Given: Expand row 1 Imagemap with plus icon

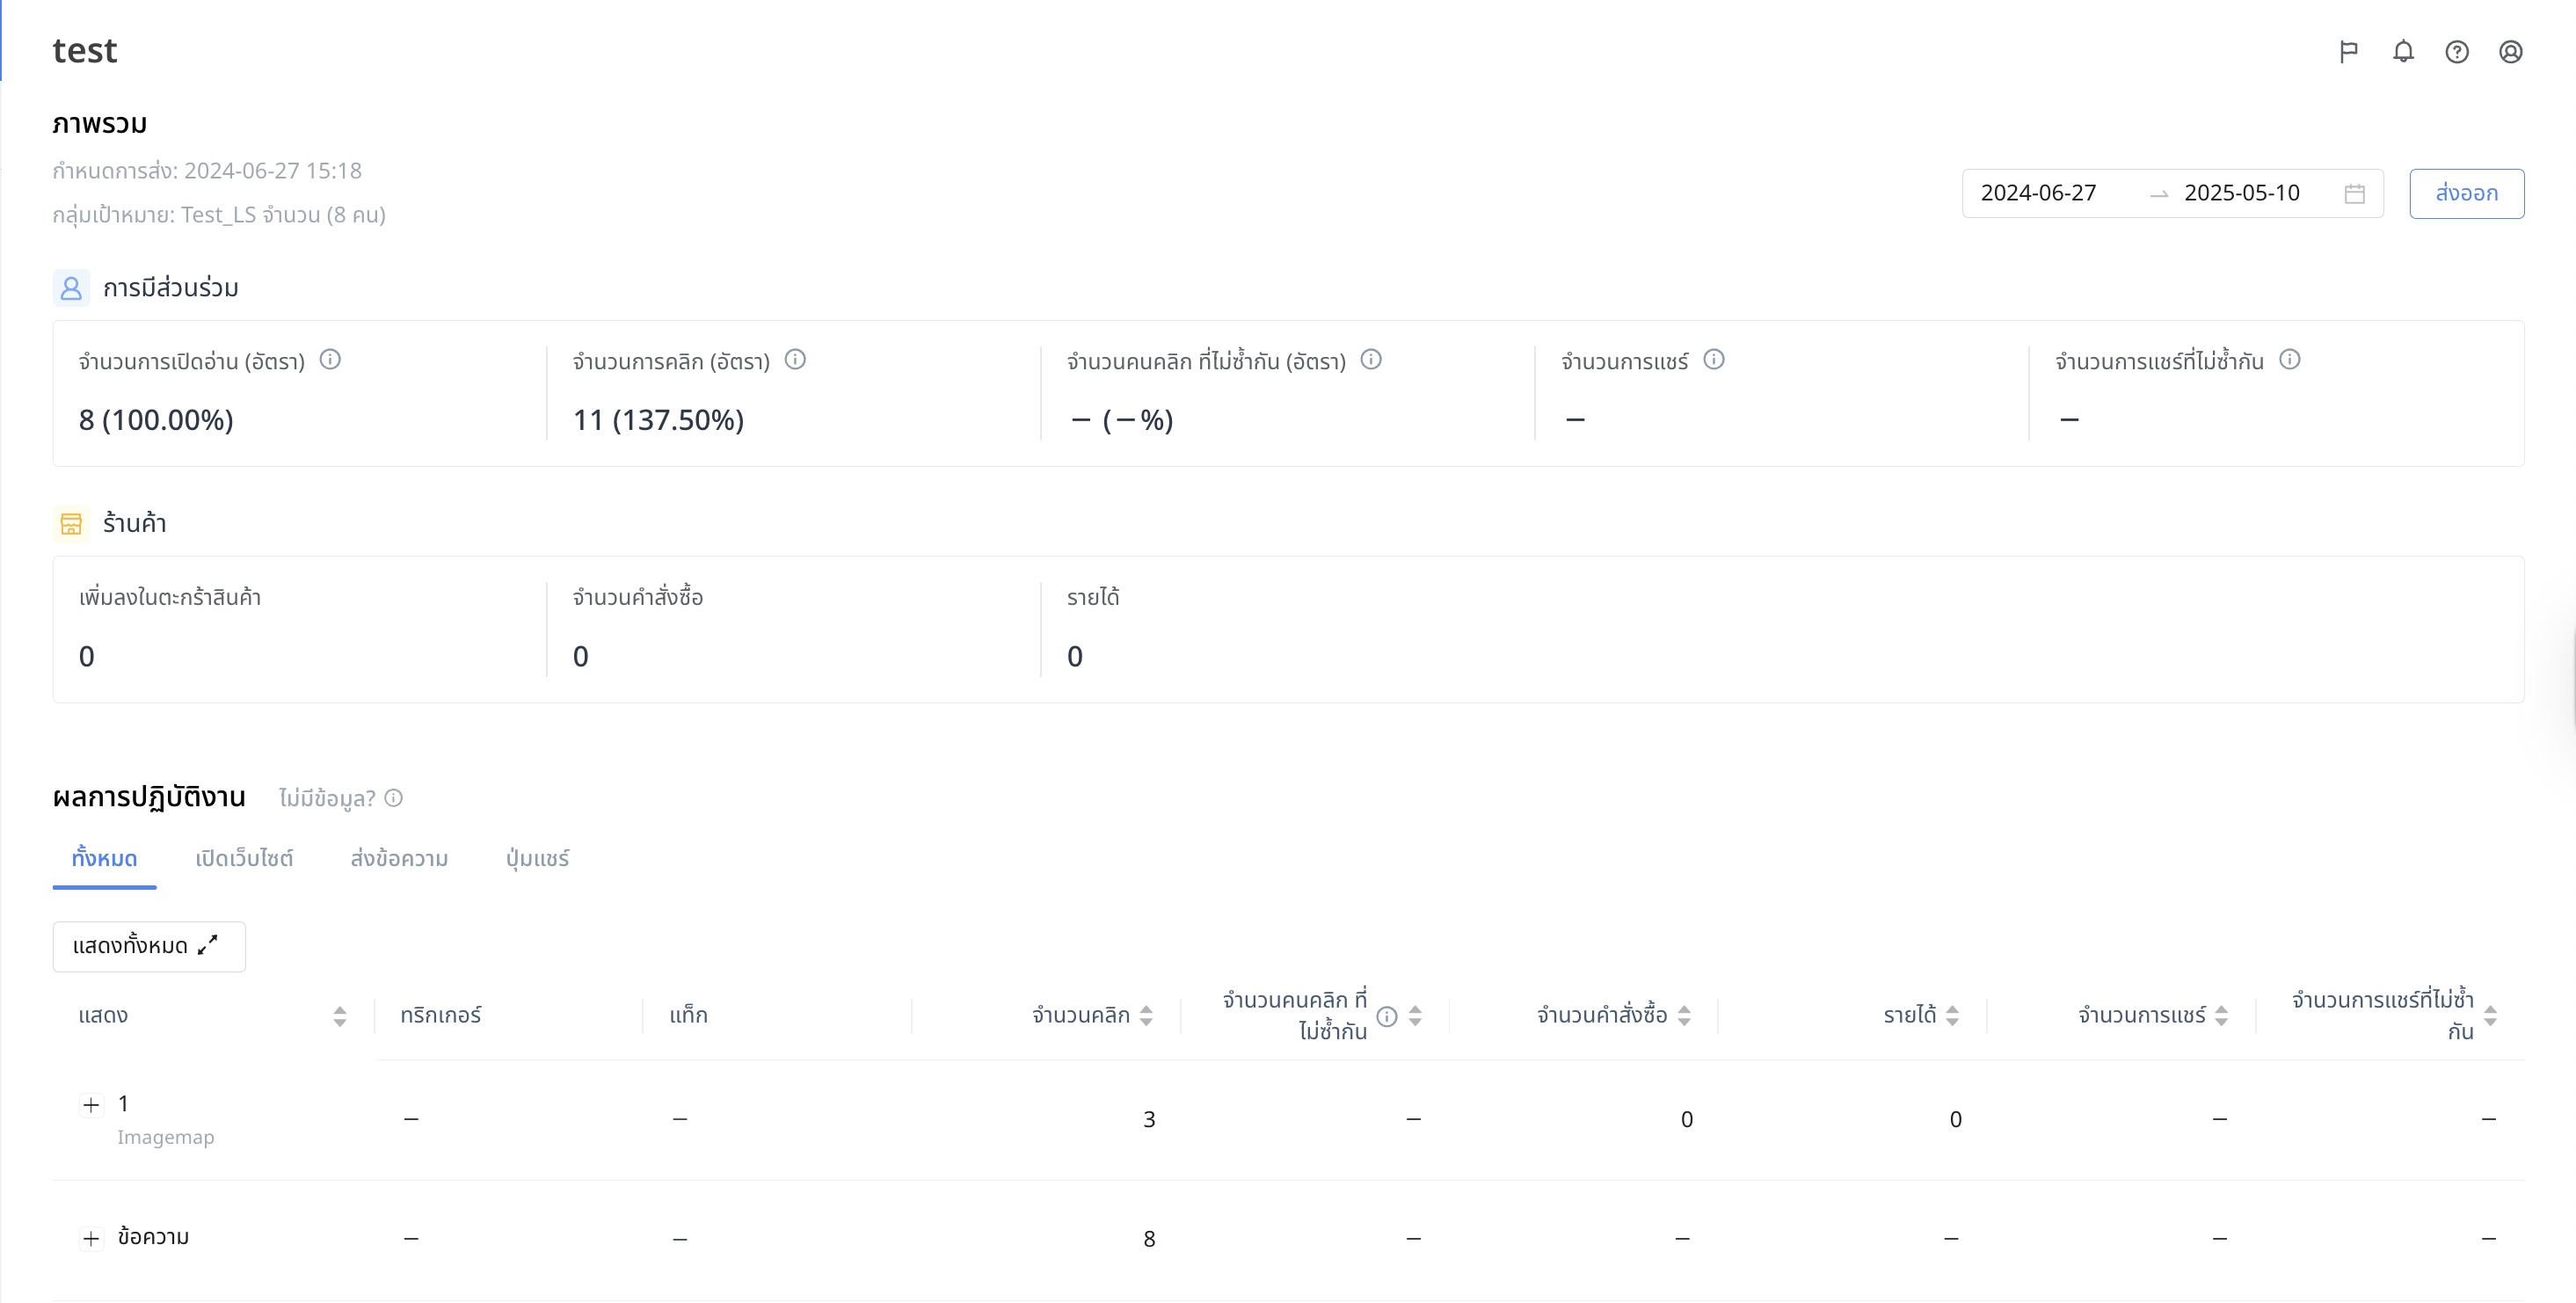Looking at the screenshot, I should (x=91, y=1105).
